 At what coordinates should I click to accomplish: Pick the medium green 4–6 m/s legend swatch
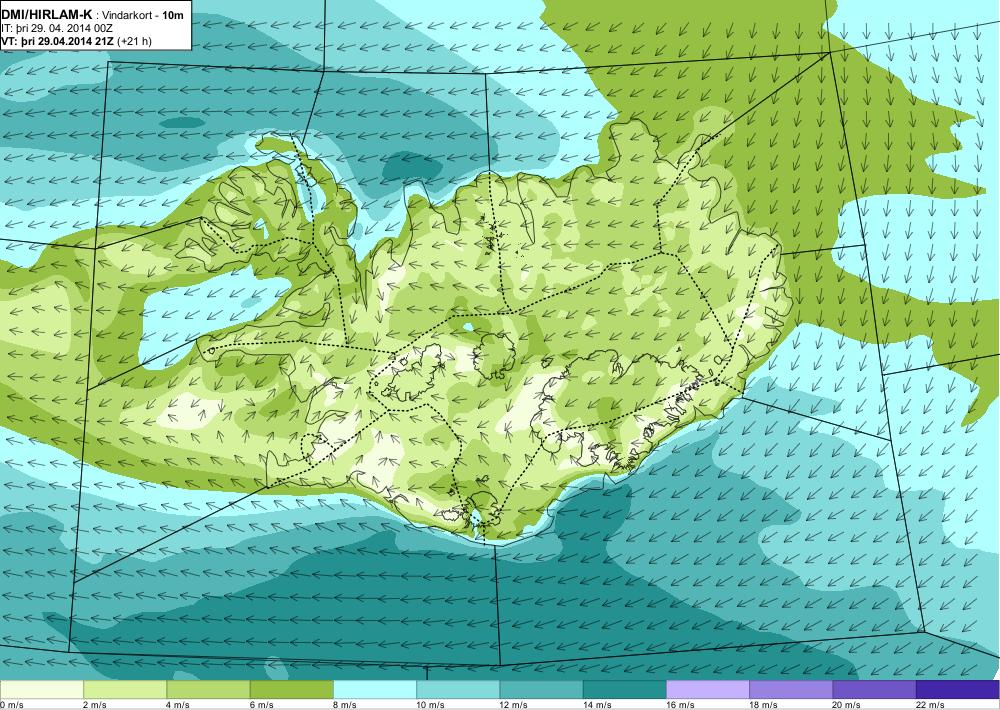pos(209,690)
